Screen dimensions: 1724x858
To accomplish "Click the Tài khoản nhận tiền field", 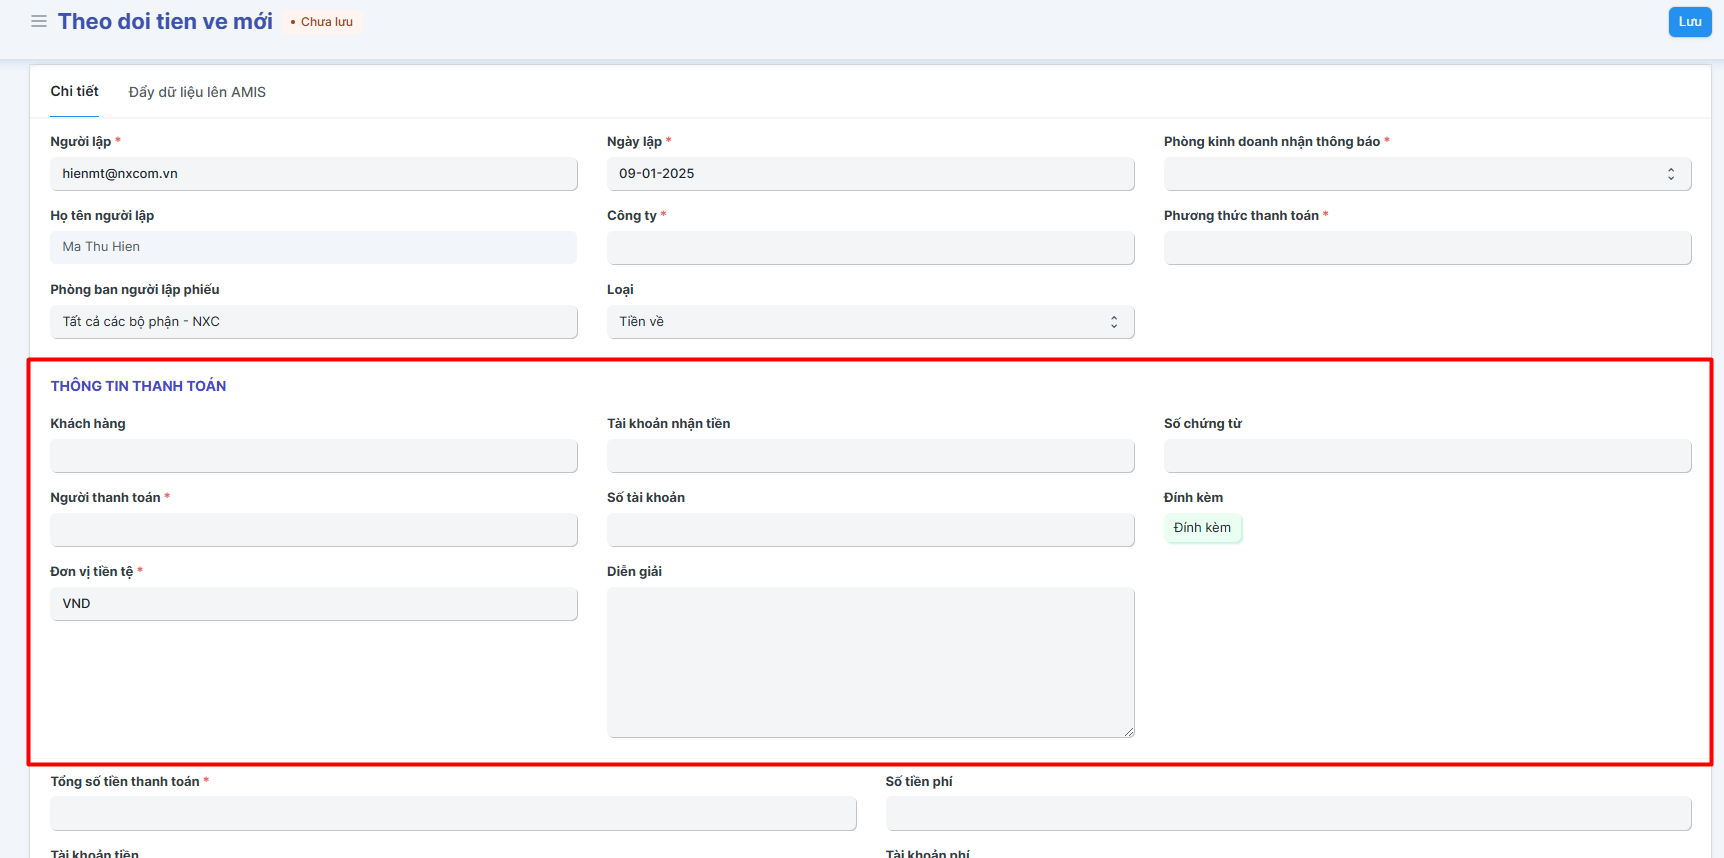I will (870, 456).
